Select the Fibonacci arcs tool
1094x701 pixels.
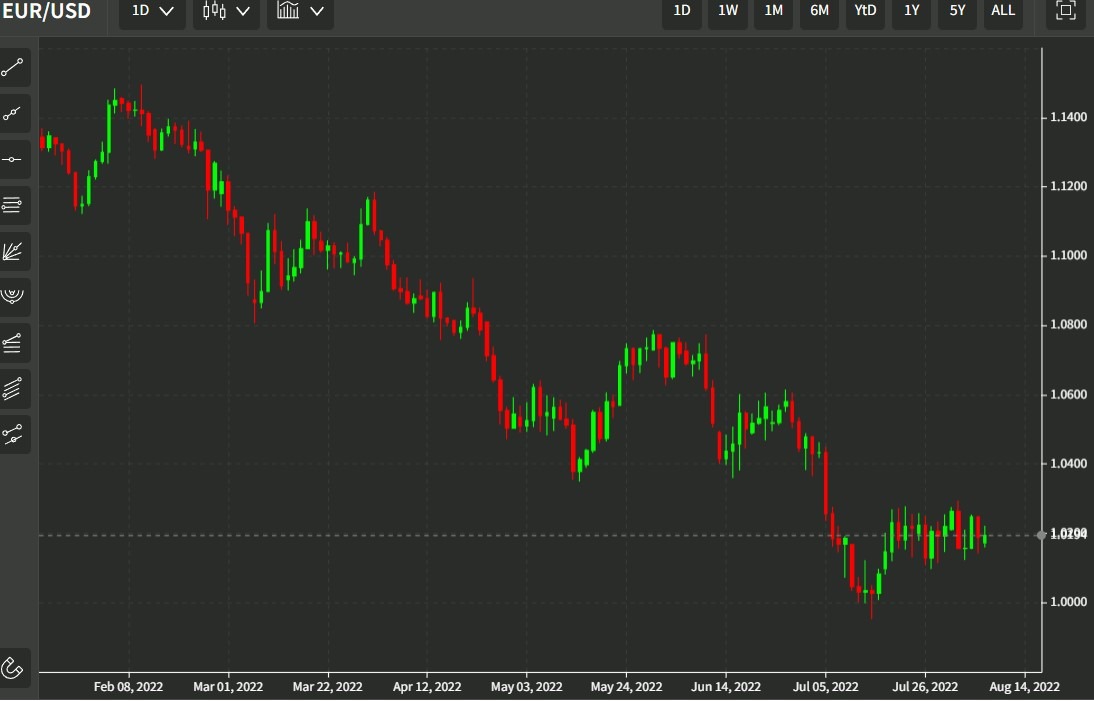pyautogui.click(x=13, y=297)
